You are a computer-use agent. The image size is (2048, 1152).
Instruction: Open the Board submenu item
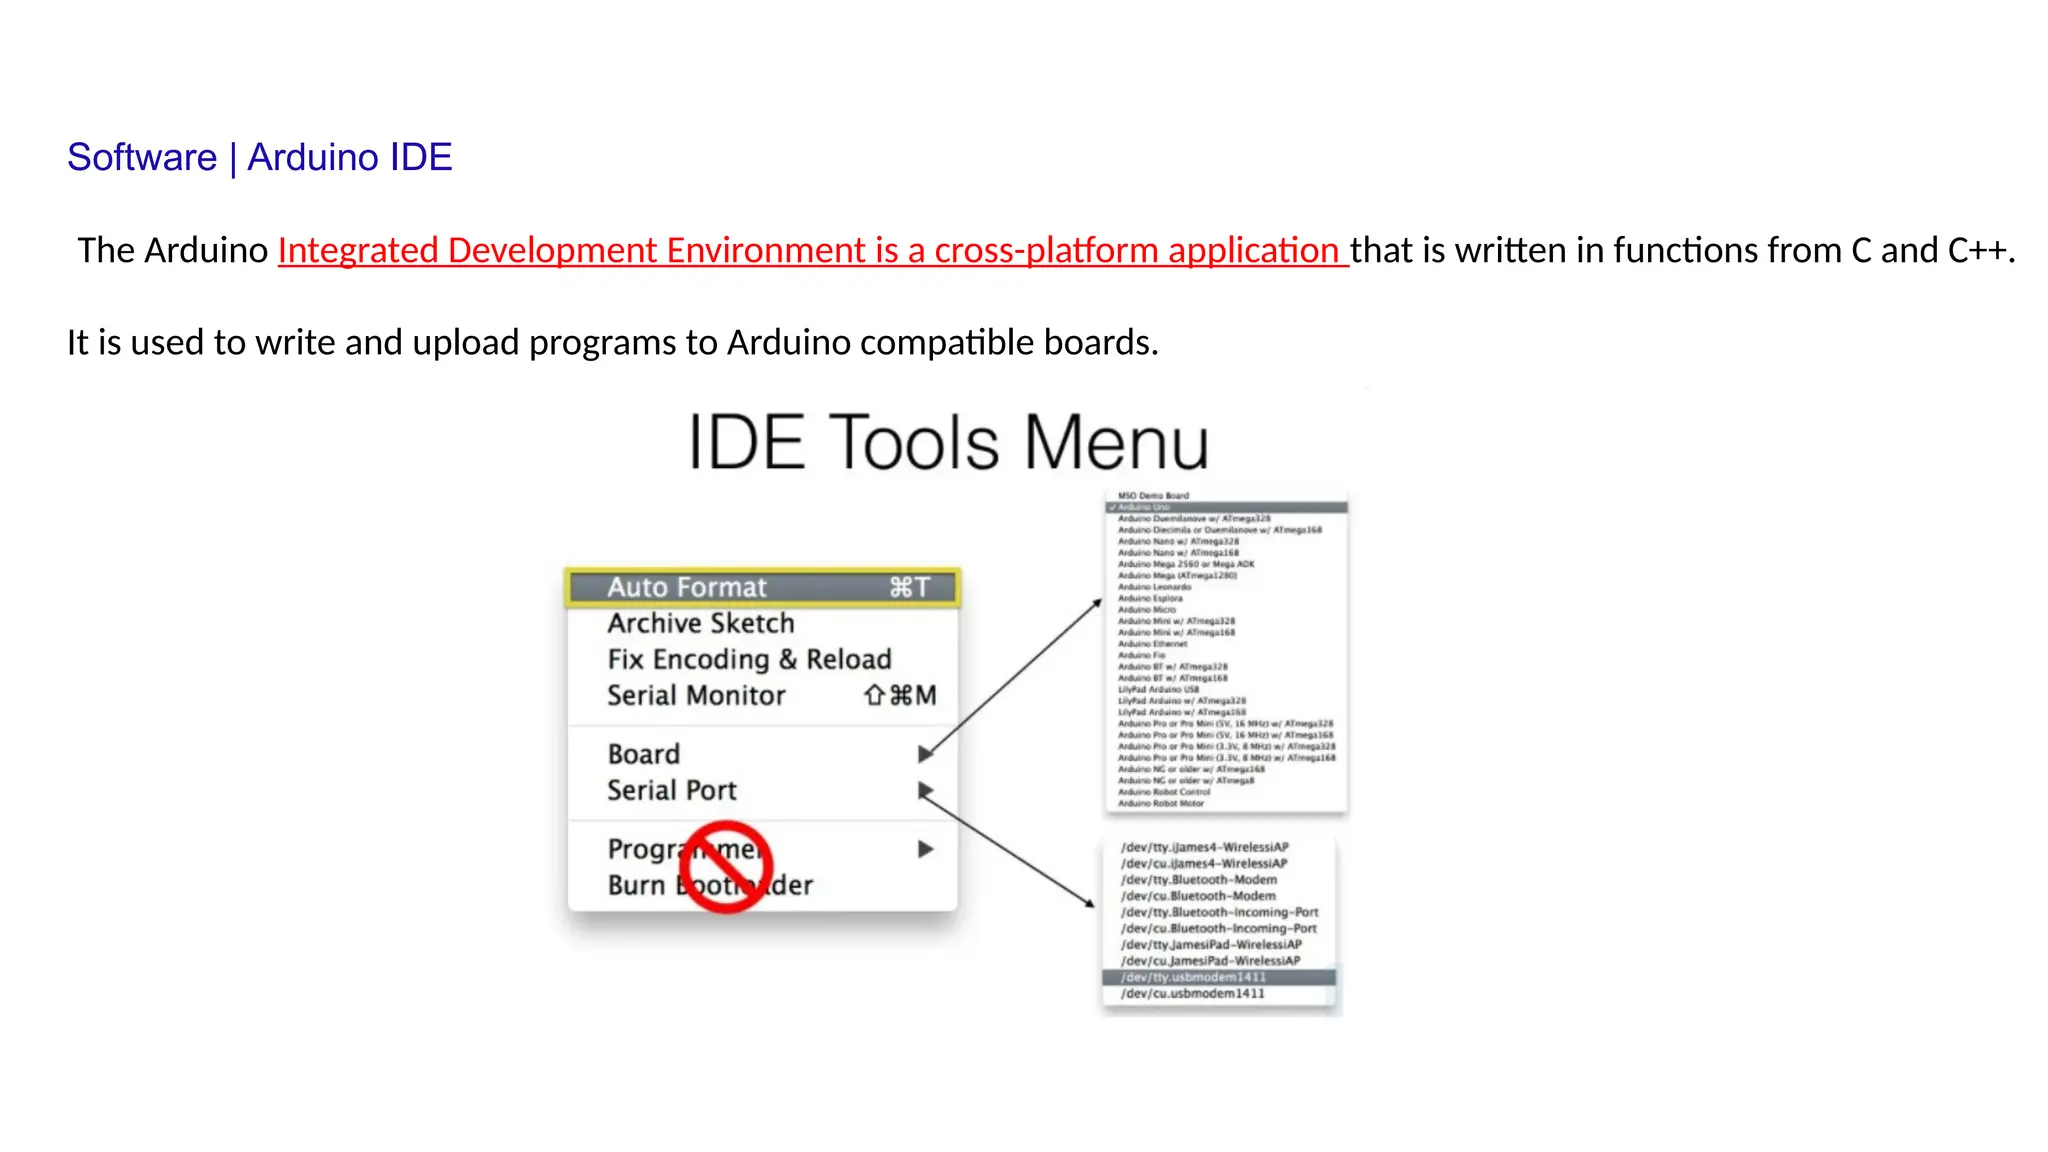pyautogui.click(x=763, y=754)
